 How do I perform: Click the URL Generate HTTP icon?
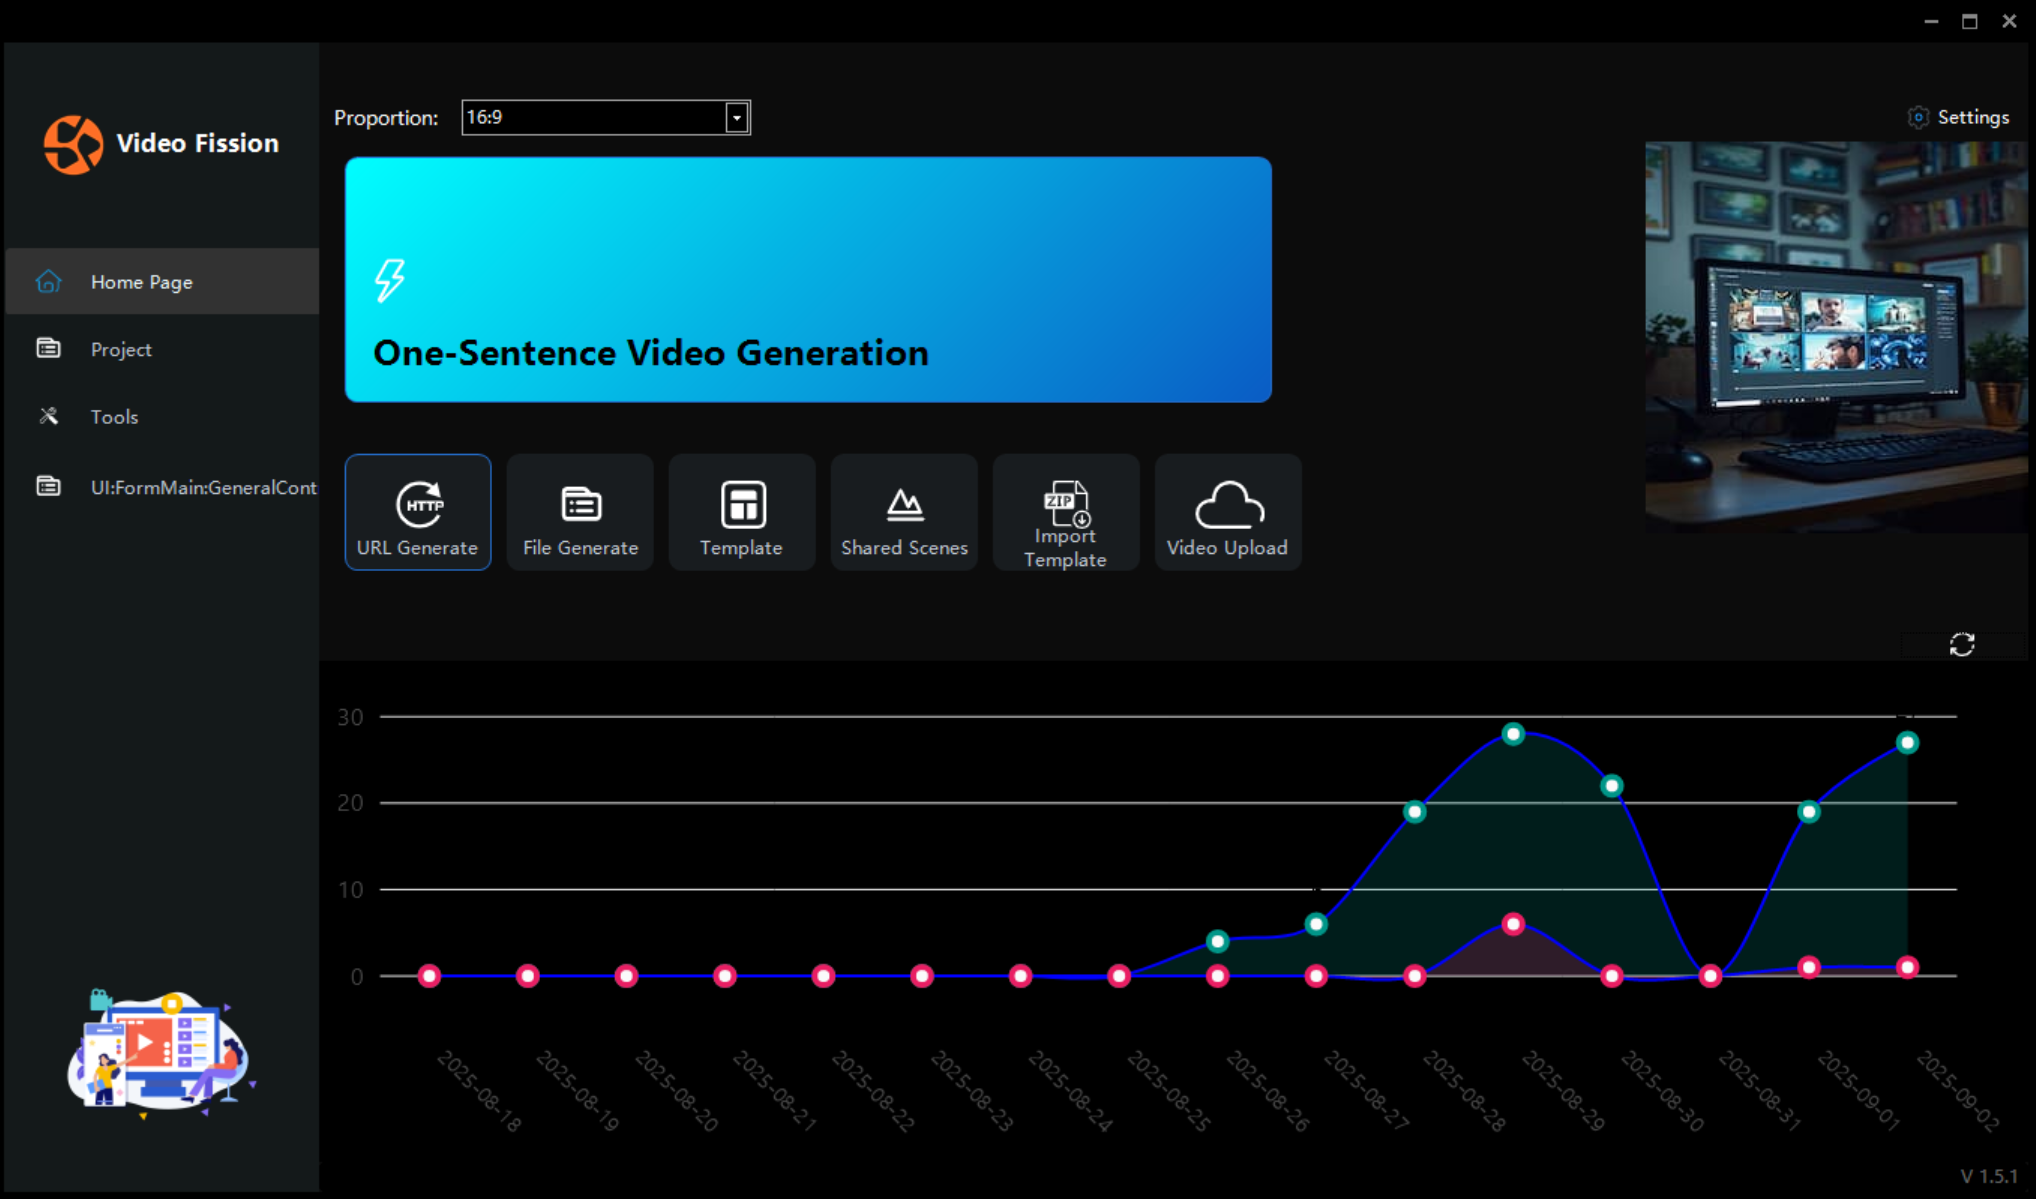(419, 503)
